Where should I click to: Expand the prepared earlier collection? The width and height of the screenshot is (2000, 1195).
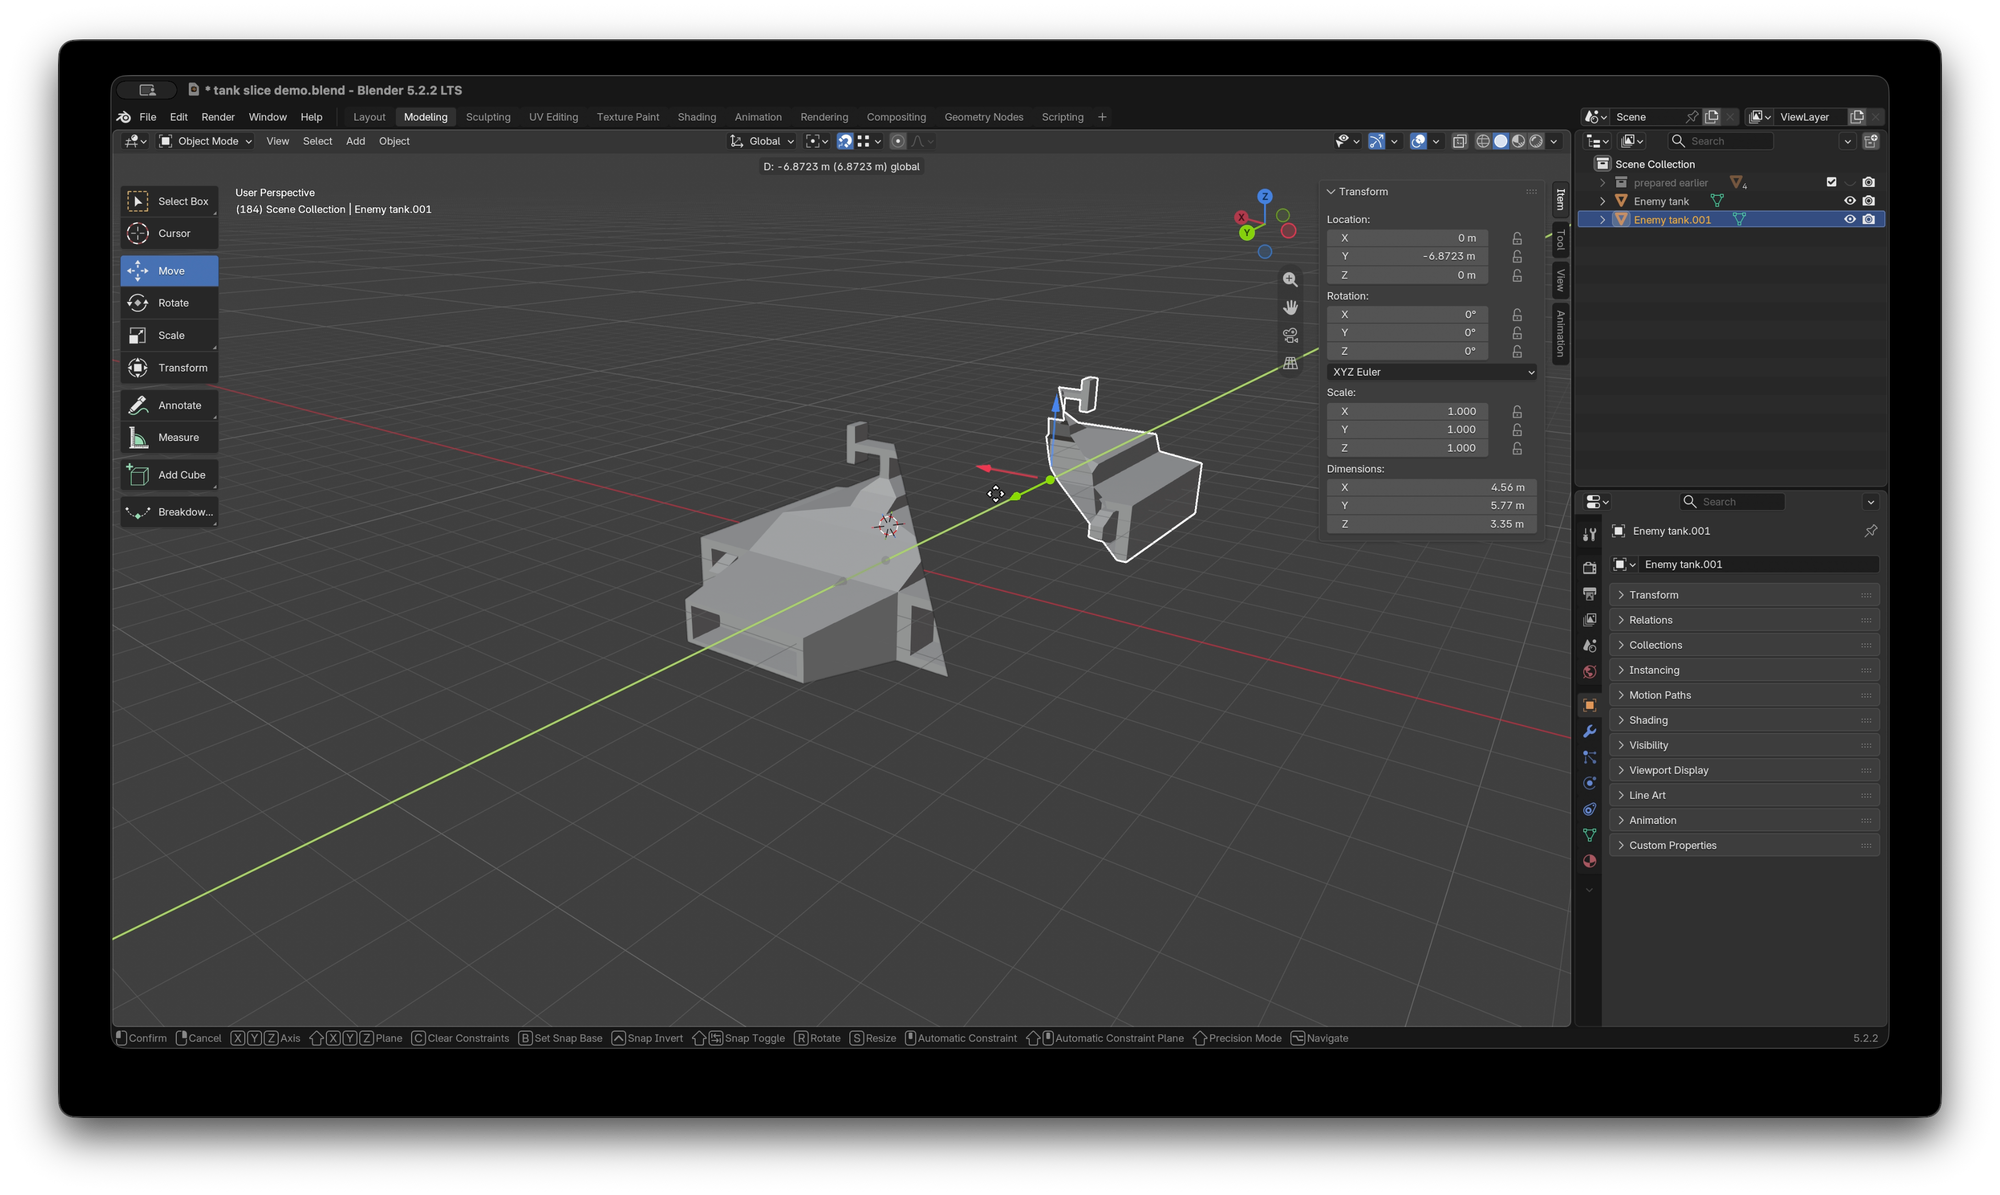[x=1602, y=183]
